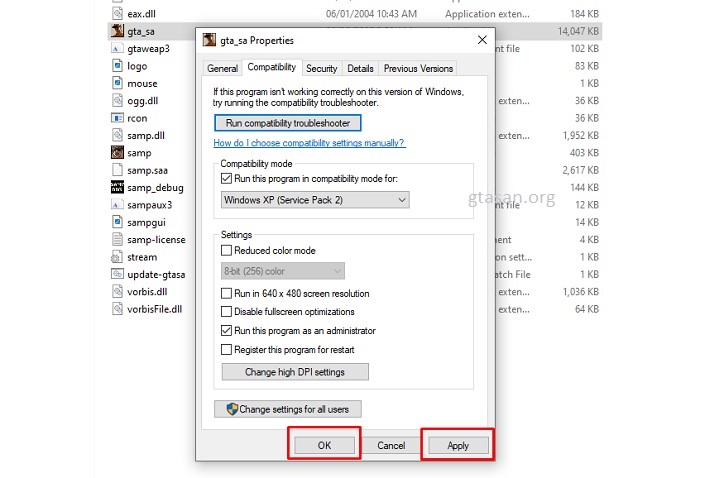Select the vorbisFile.dll file icon
This screenshot has width=702, height=478.
click(x=117, y=309)
